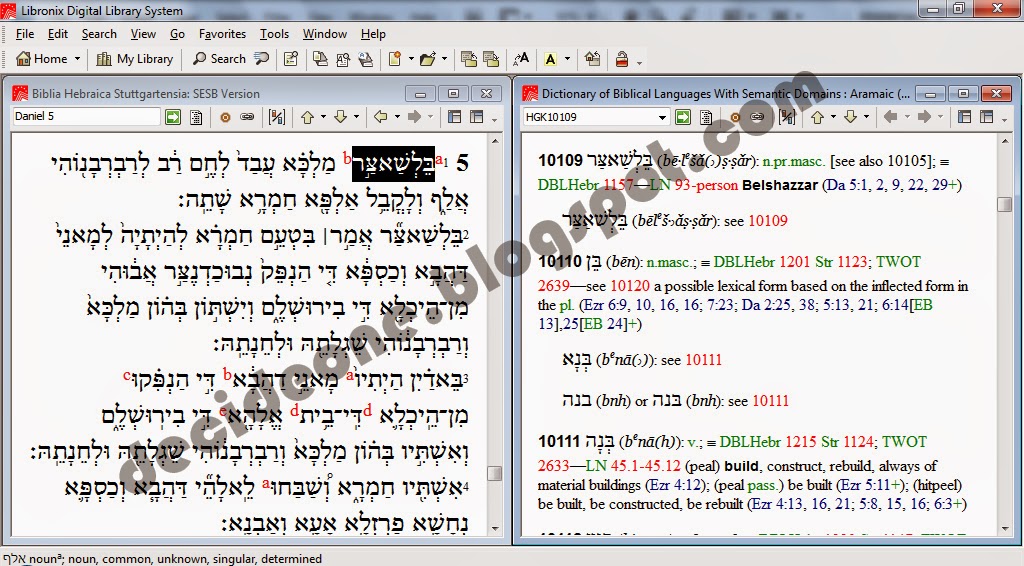This screenshot has width=1024, height=566.
Task: Click the highlighted Belshazzar Hebrew word in verse 1
Action: [393, 164]
